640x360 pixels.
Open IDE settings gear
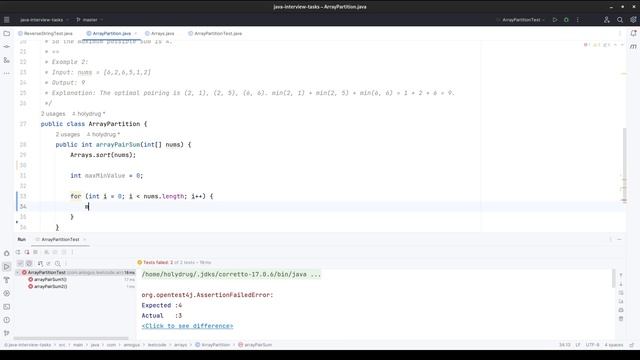tap(633, 20)
